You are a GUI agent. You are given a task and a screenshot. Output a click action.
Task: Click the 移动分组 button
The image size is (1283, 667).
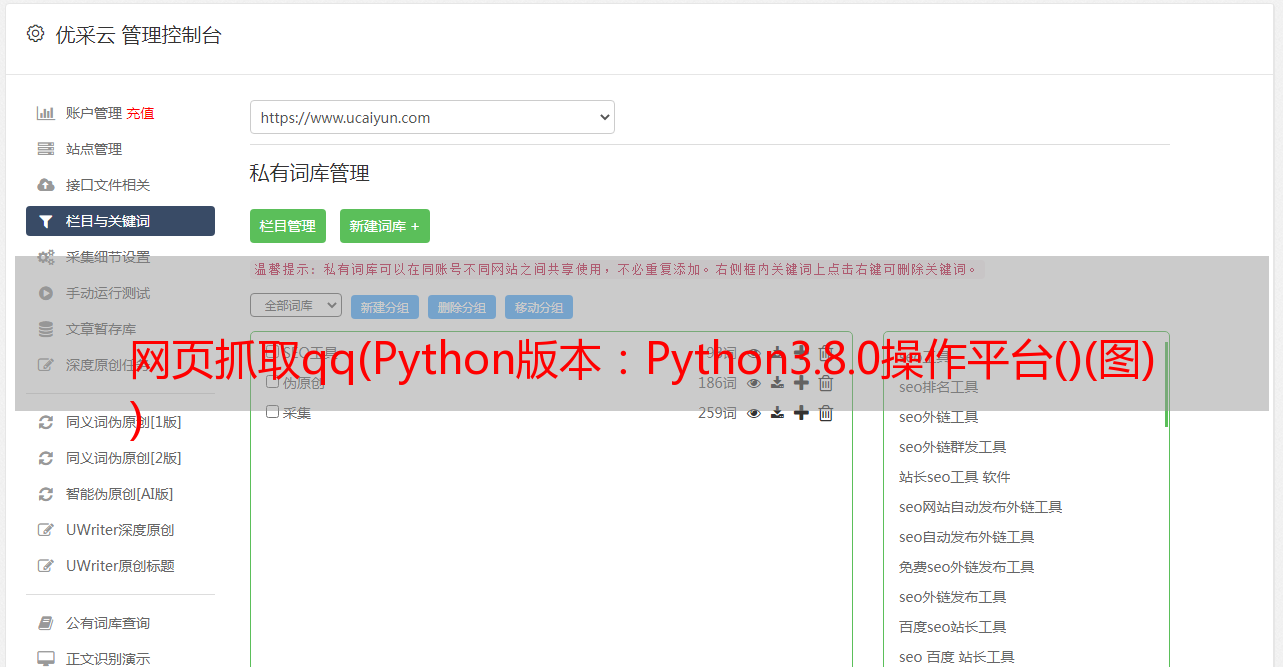pyautogui.click(x=539, y=307)
